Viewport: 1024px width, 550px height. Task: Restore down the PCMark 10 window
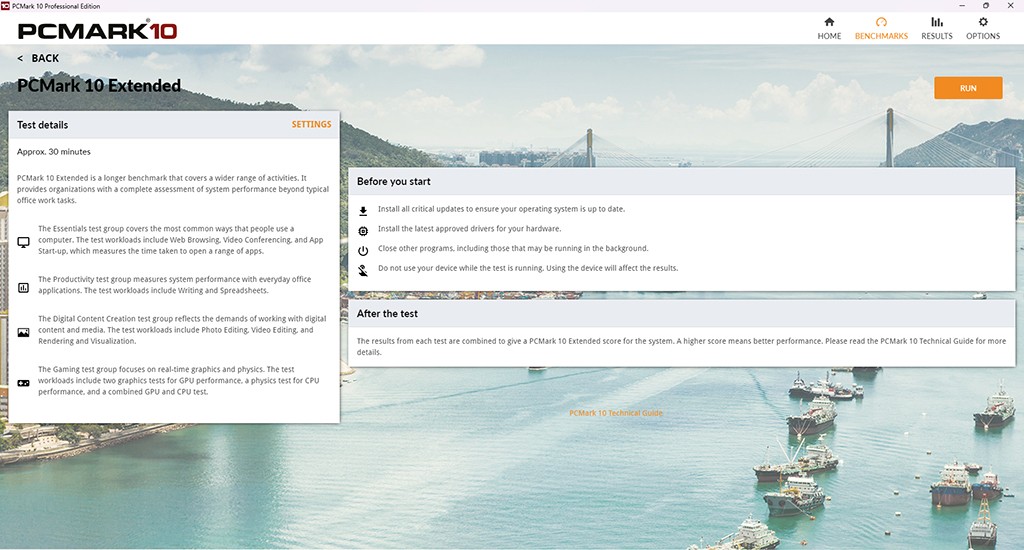tap(986, 5)
